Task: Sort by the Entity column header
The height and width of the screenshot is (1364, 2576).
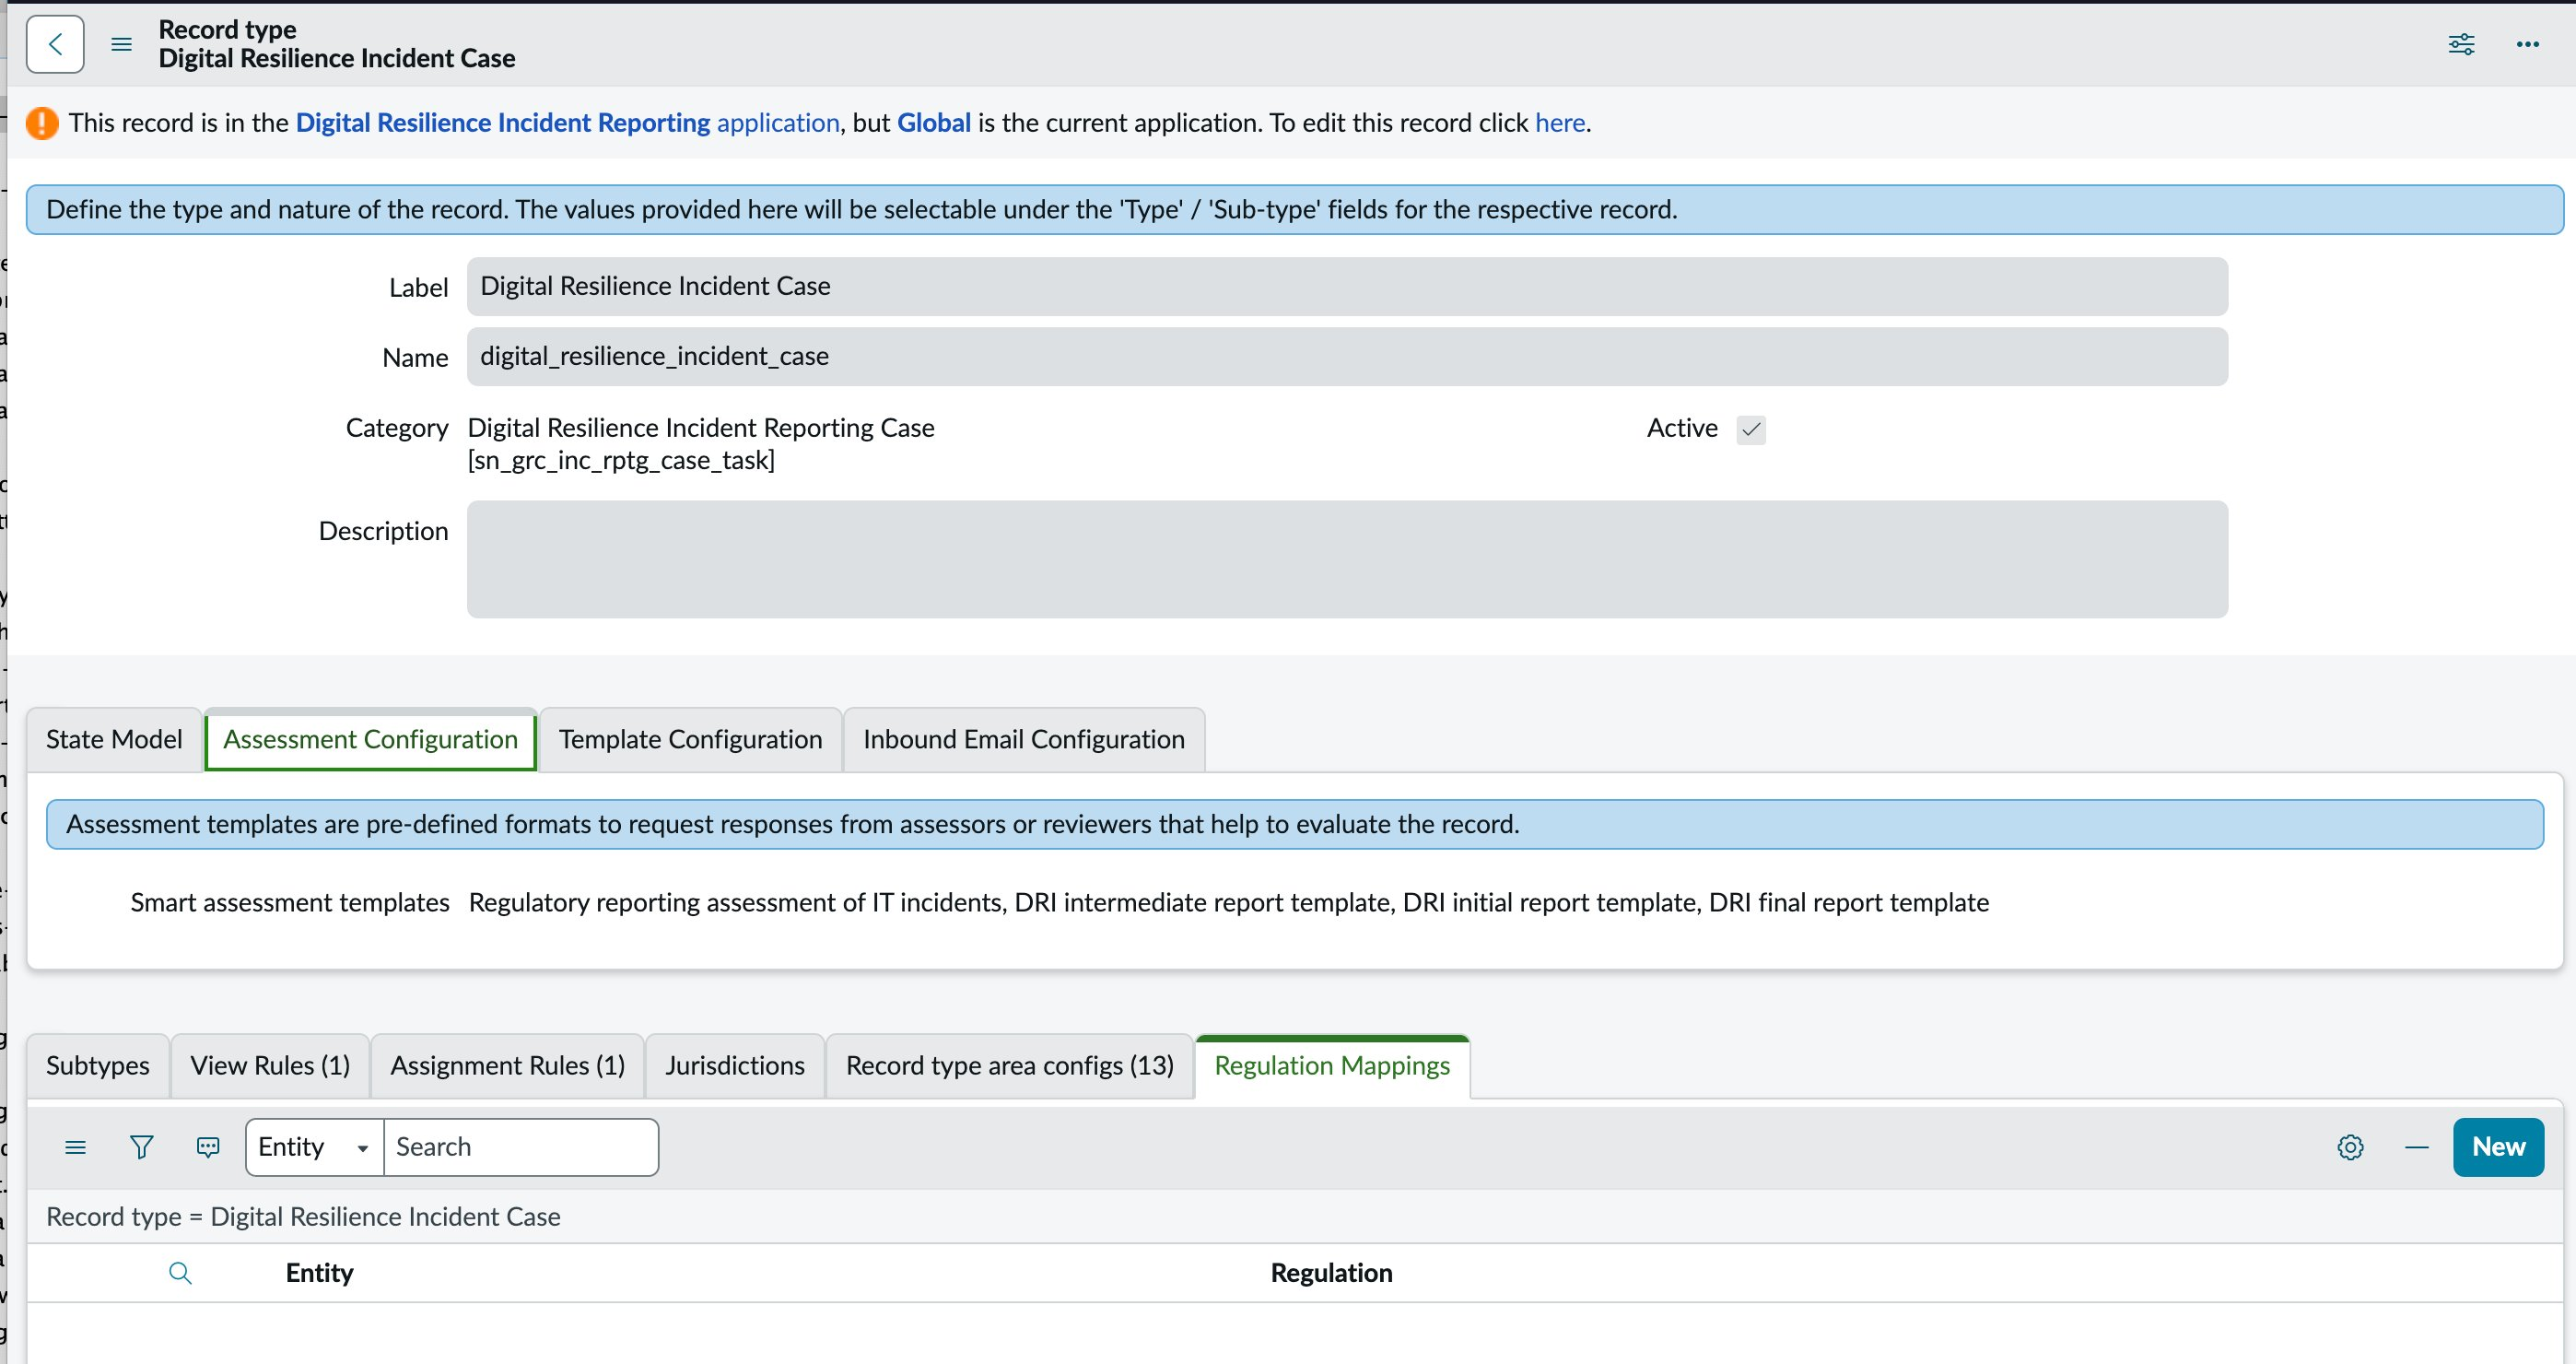Action: (x=319, y=1273)
